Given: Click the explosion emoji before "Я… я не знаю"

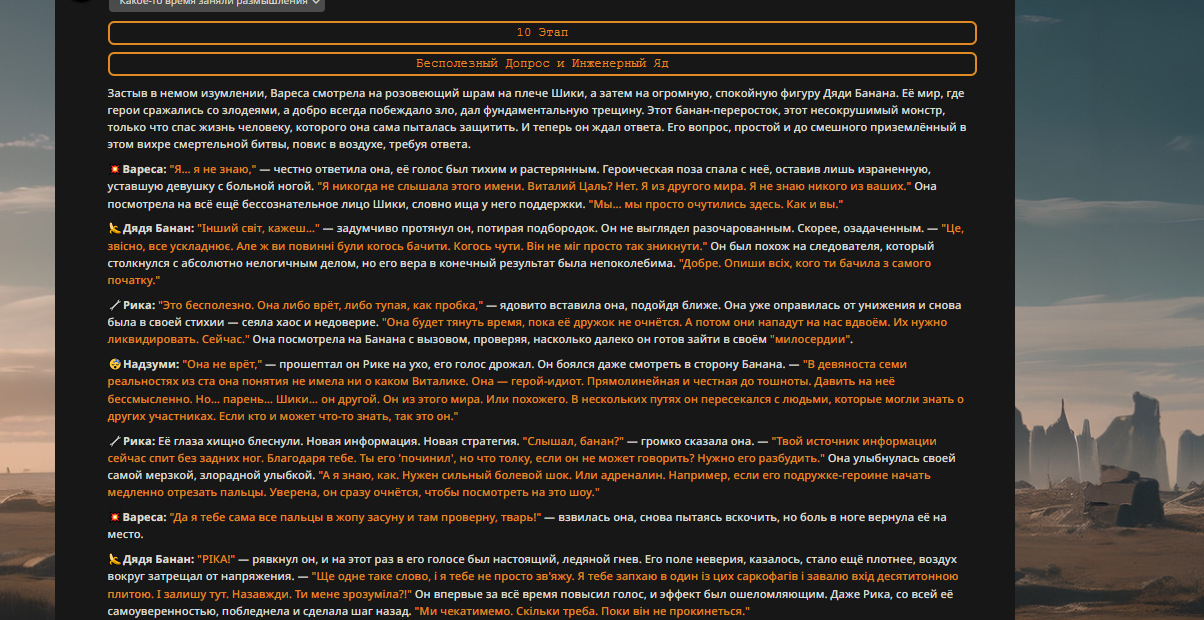Looking at the screenshot, I should coord(114,169).
